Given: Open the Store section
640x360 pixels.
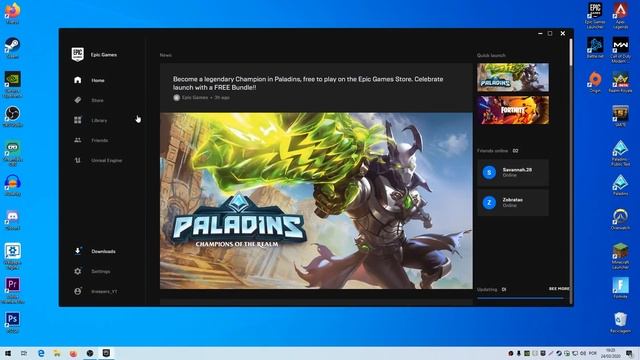Looking at the screenshot, I should [x=98, y=100].
